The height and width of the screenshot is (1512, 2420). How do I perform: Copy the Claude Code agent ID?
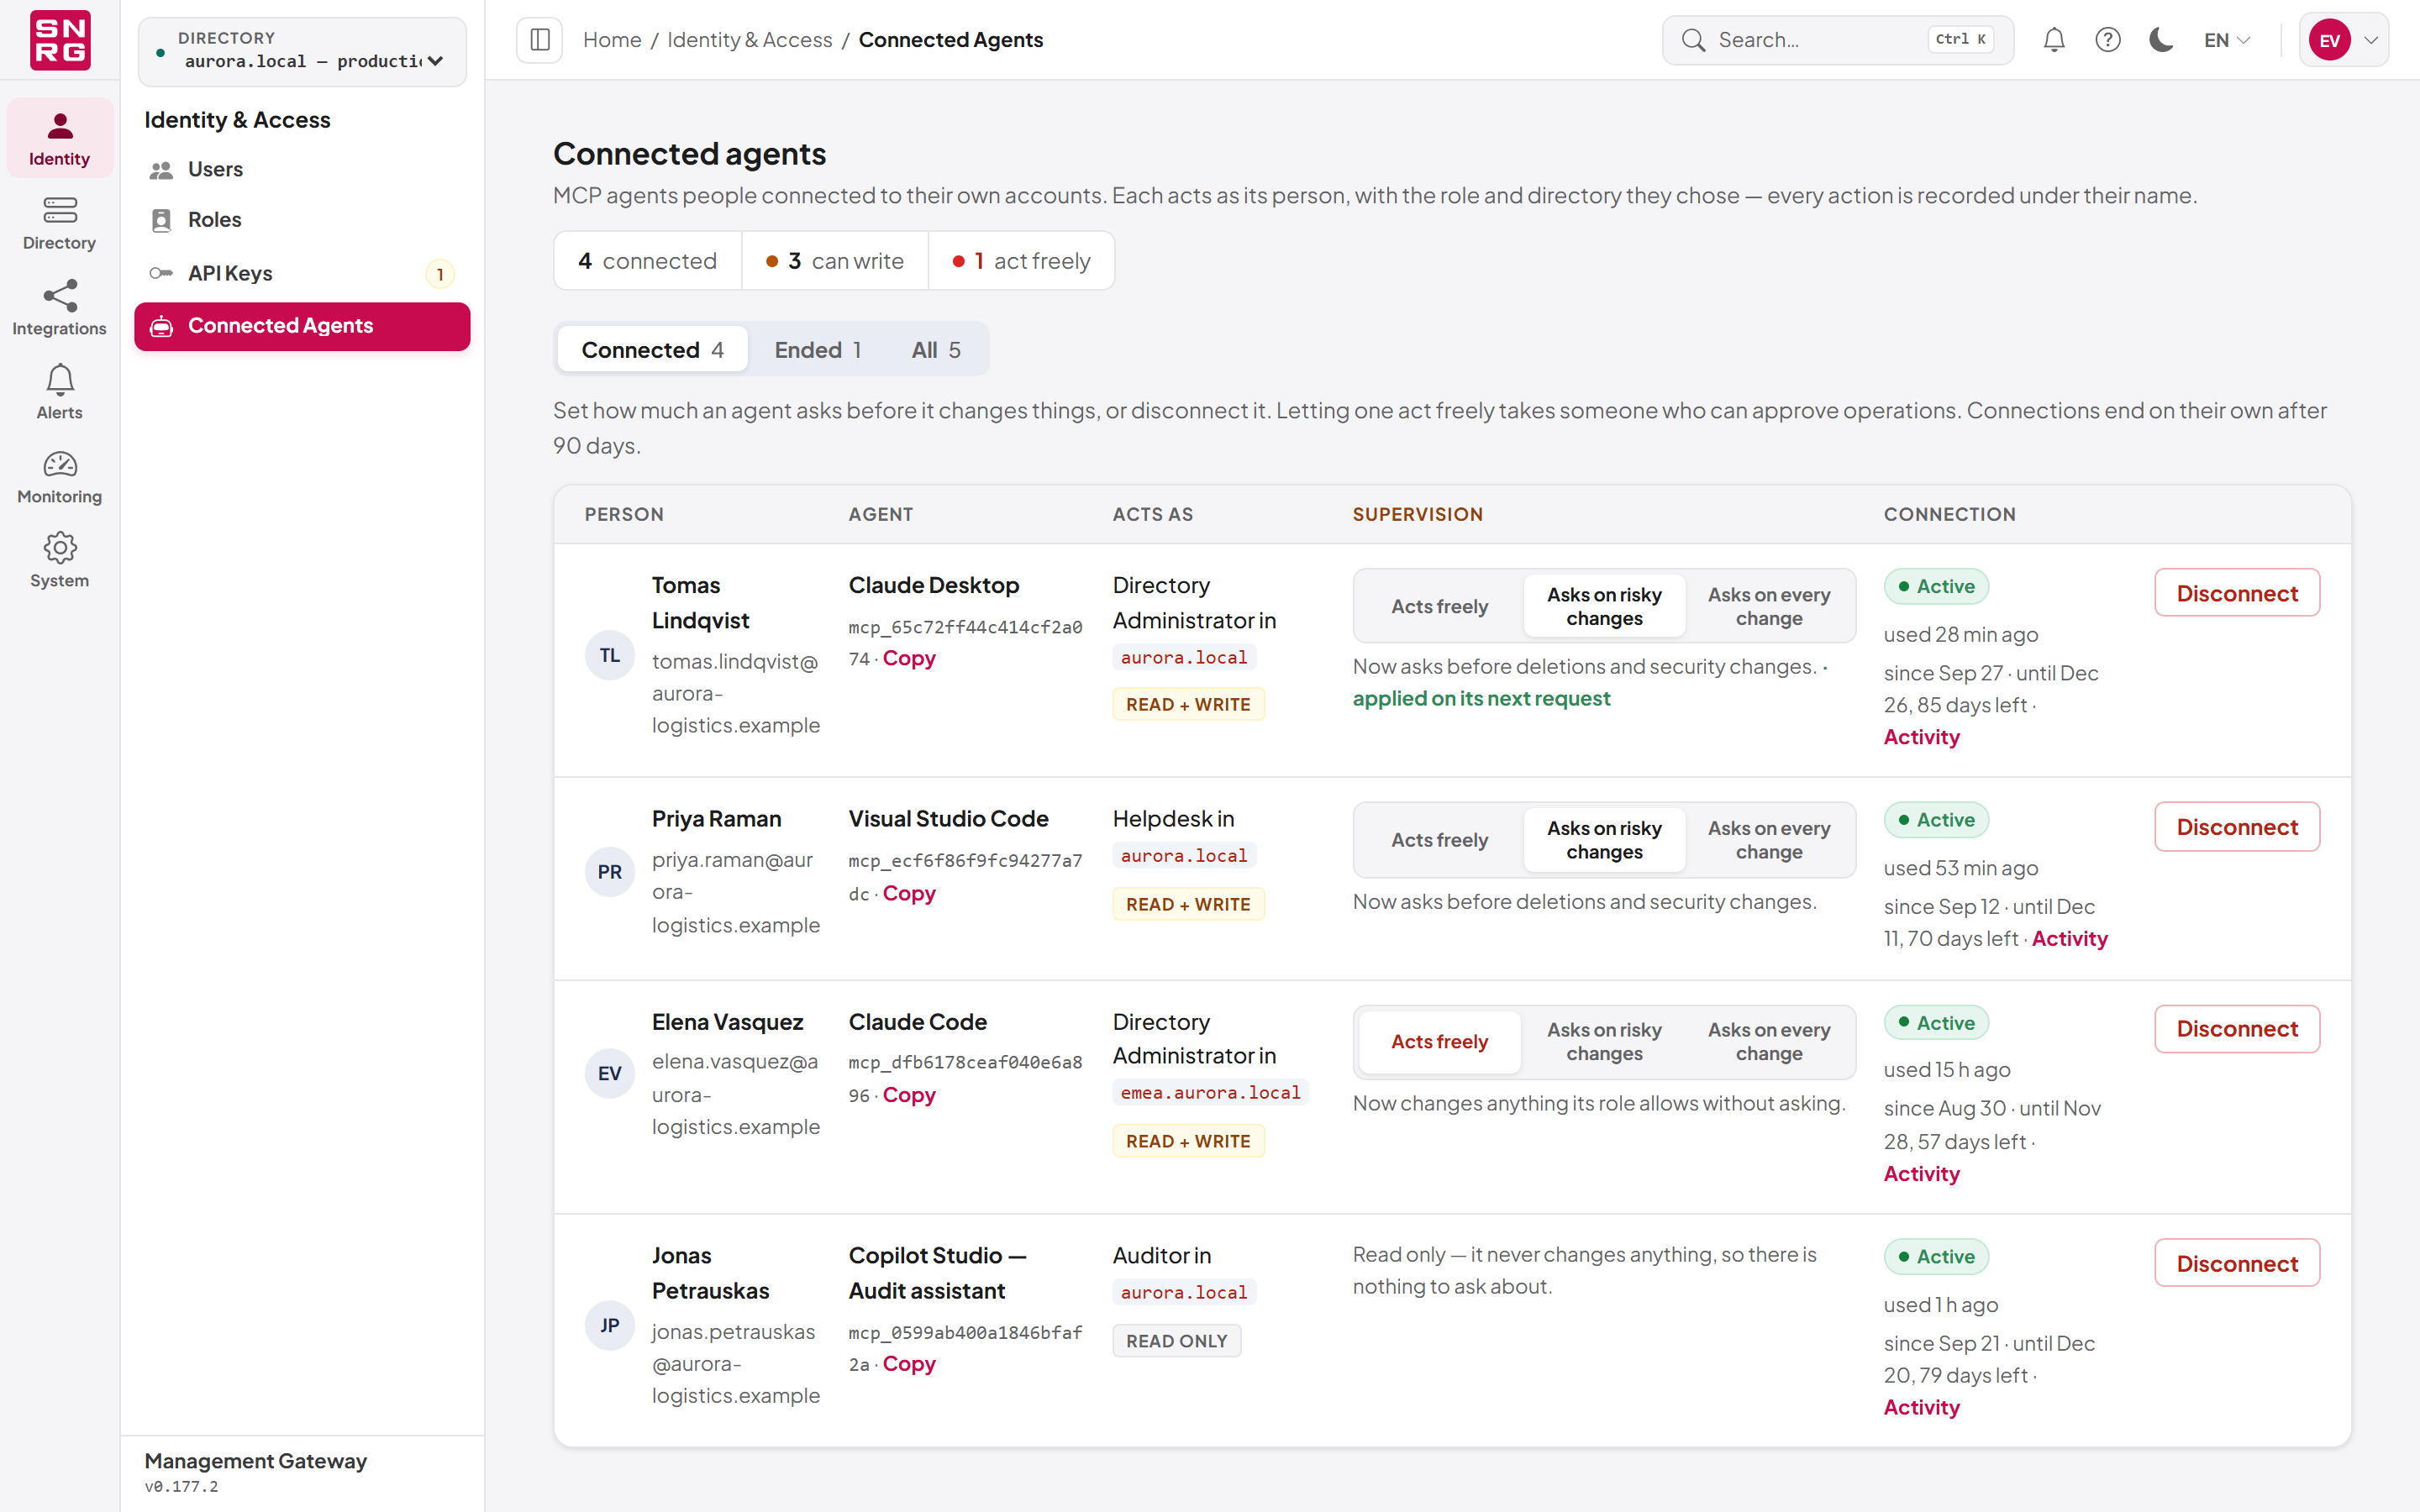[x=908, y=1094]
